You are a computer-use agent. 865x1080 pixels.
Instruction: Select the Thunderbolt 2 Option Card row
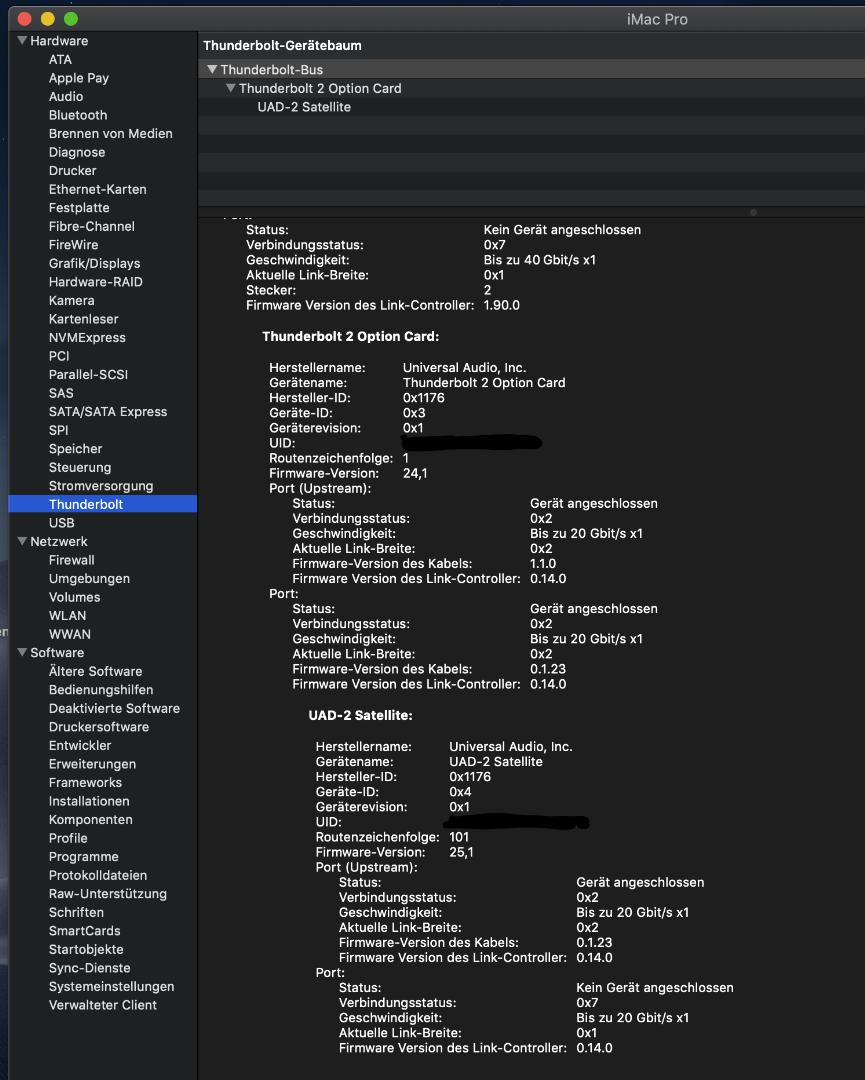coord(320,88)
